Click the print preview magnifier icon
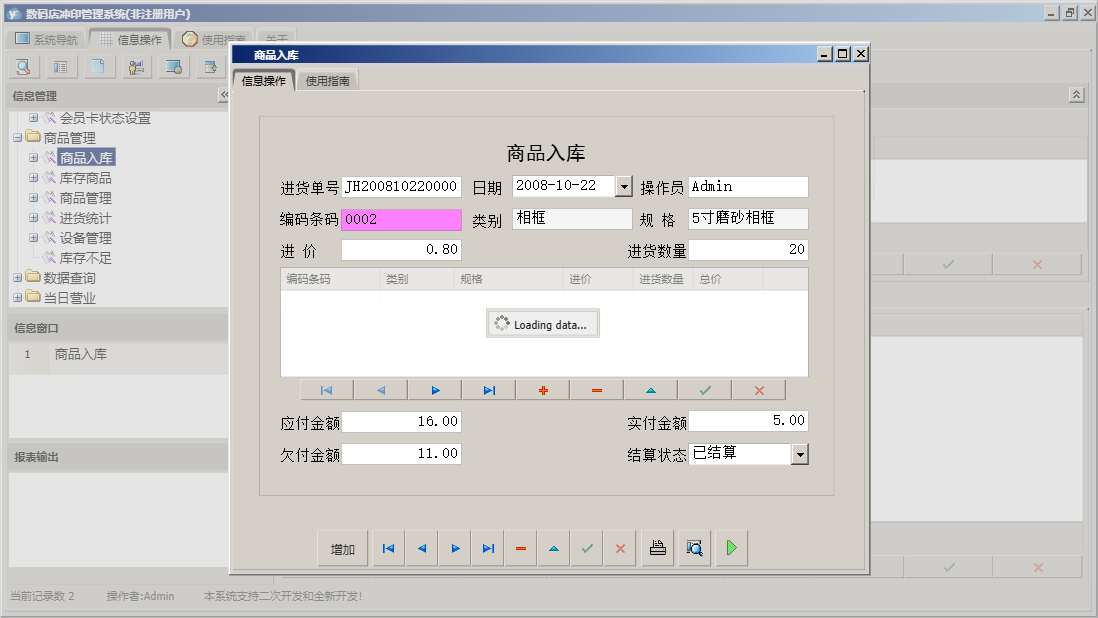The height and width of the screenshot is (618, 1098). click(x=694, y=547)
